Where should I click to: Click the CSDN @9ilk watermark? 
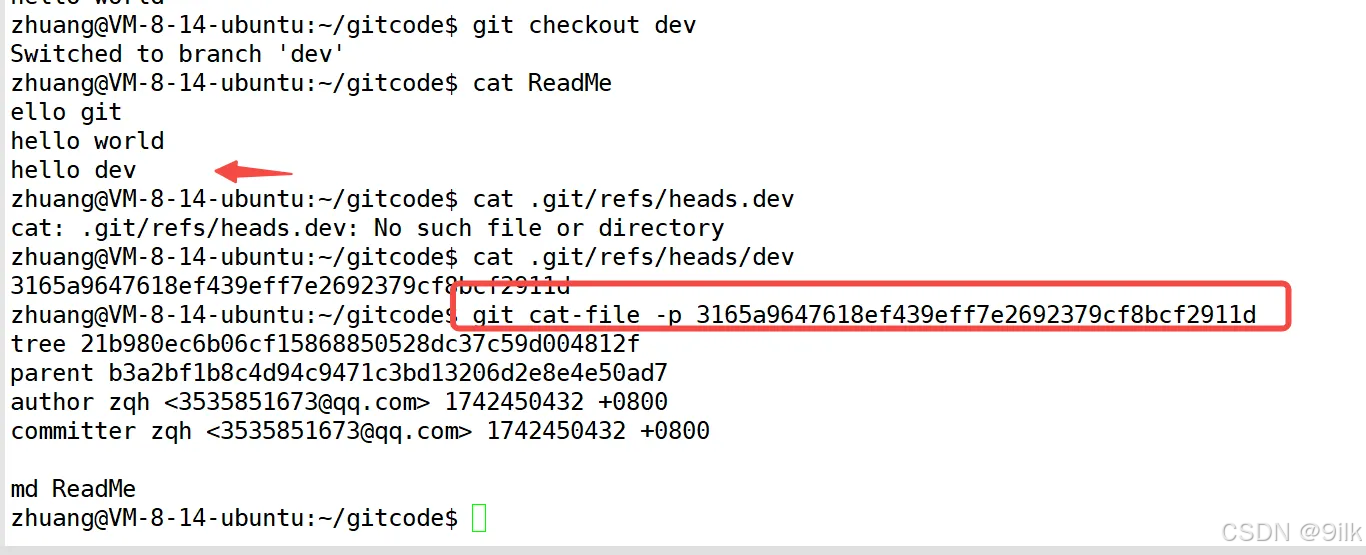1288,530
